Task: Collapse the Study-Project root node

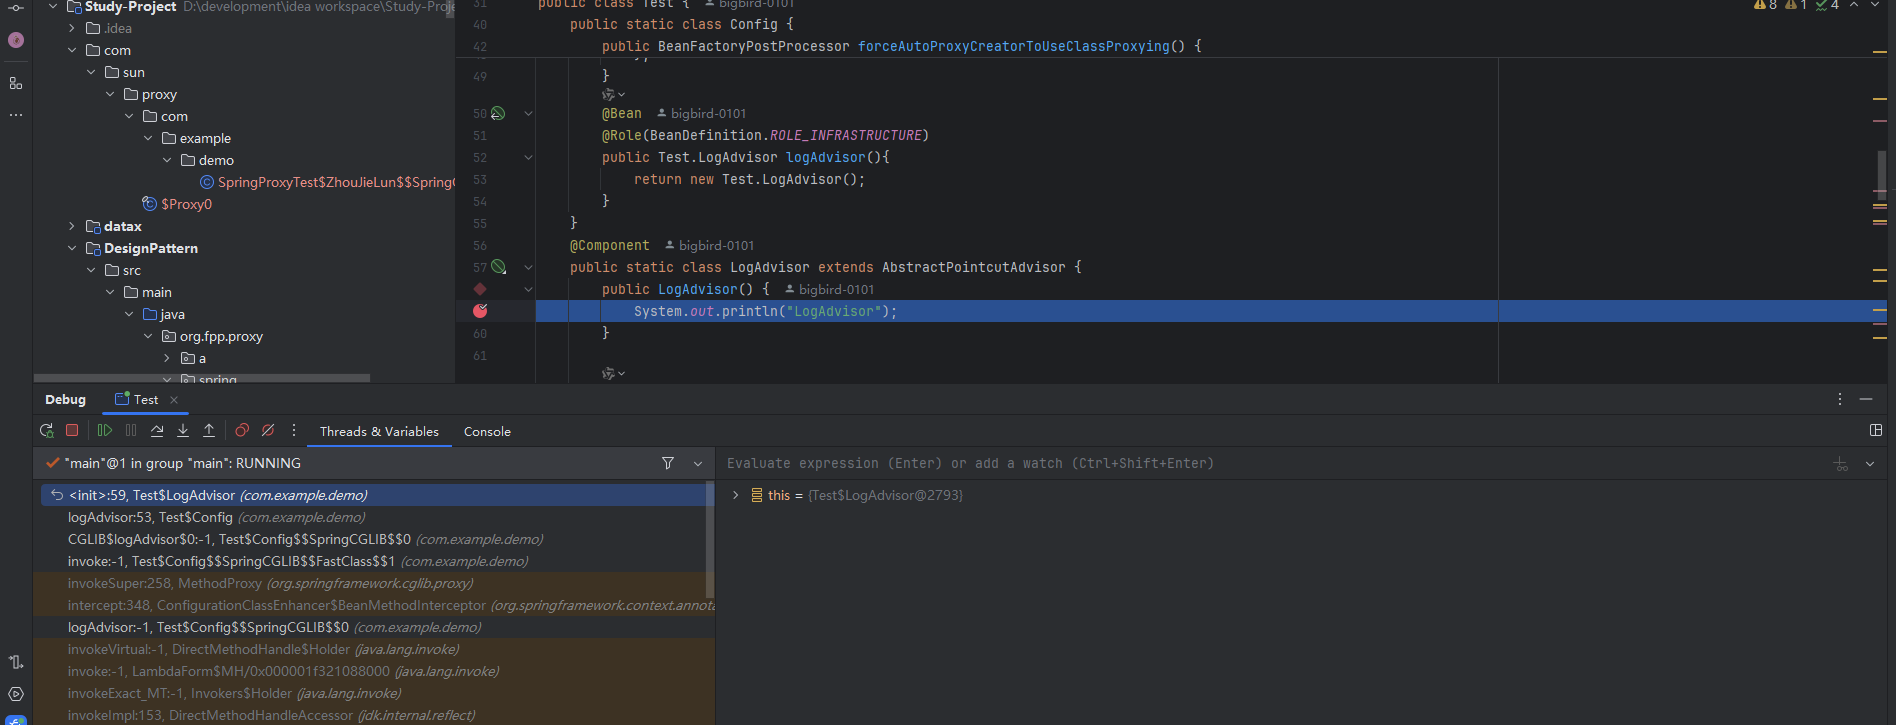Action: click(x=53, y=6)
